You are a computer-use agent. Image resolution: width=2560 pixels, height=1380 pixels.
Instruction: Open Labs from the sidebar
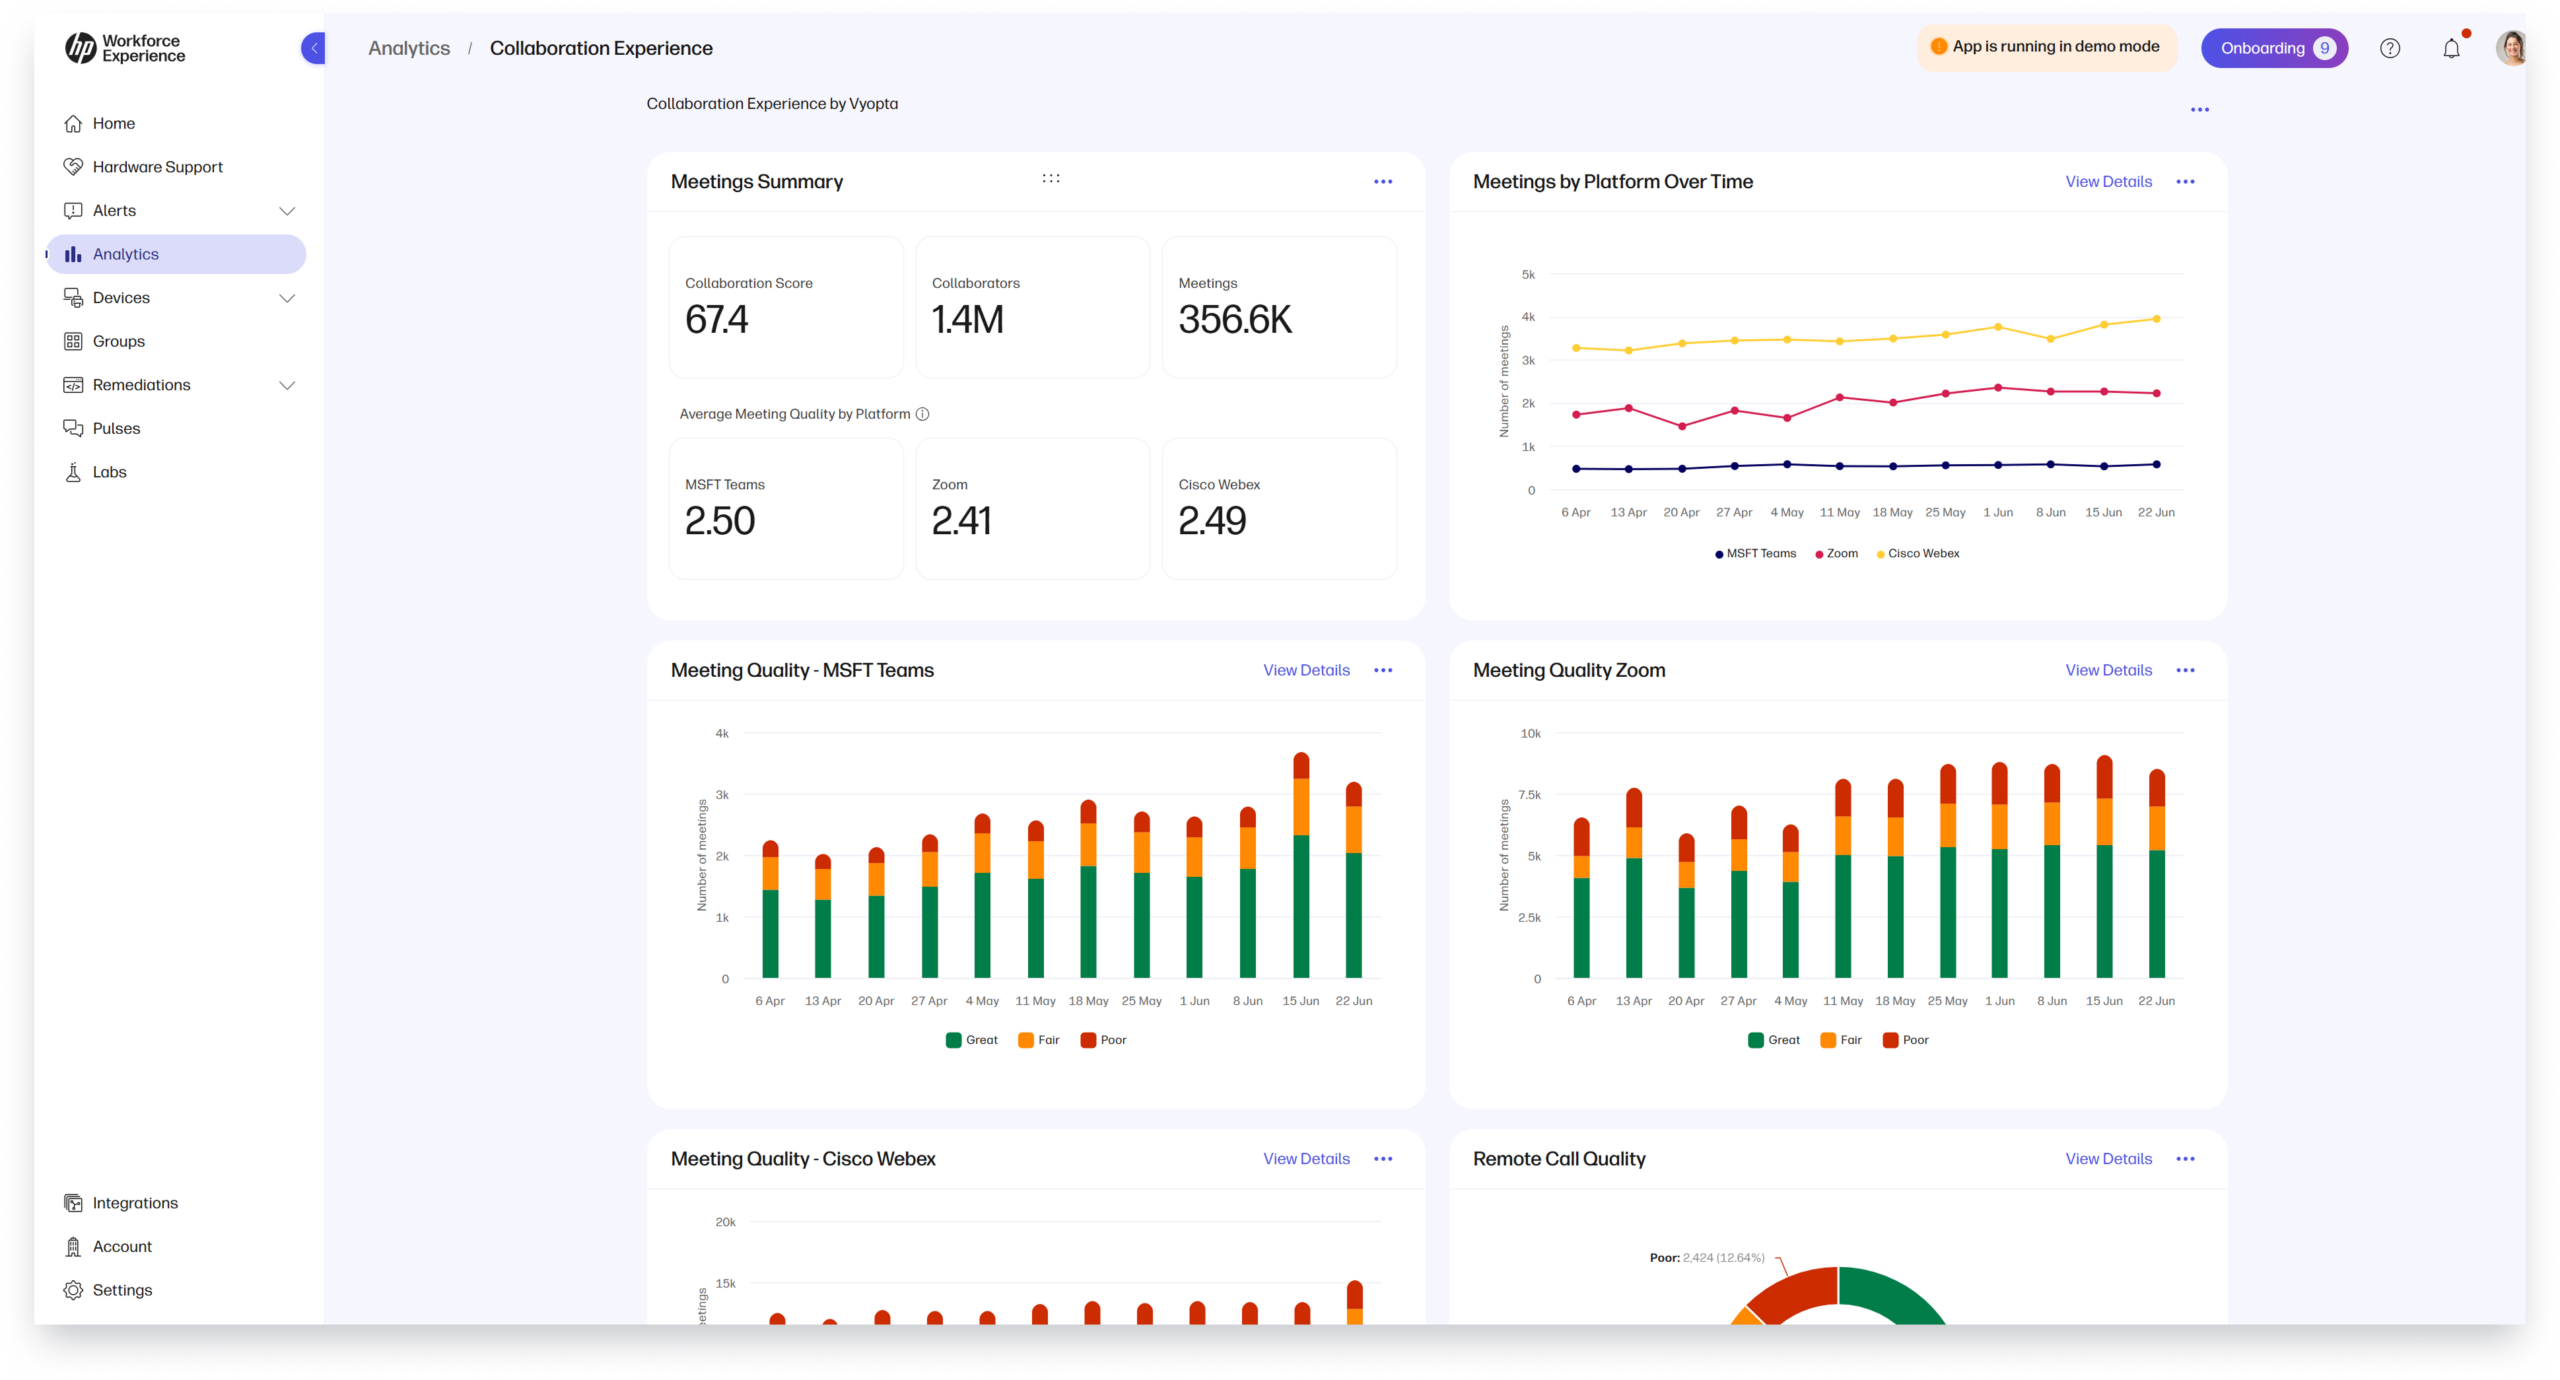point(109,471)
